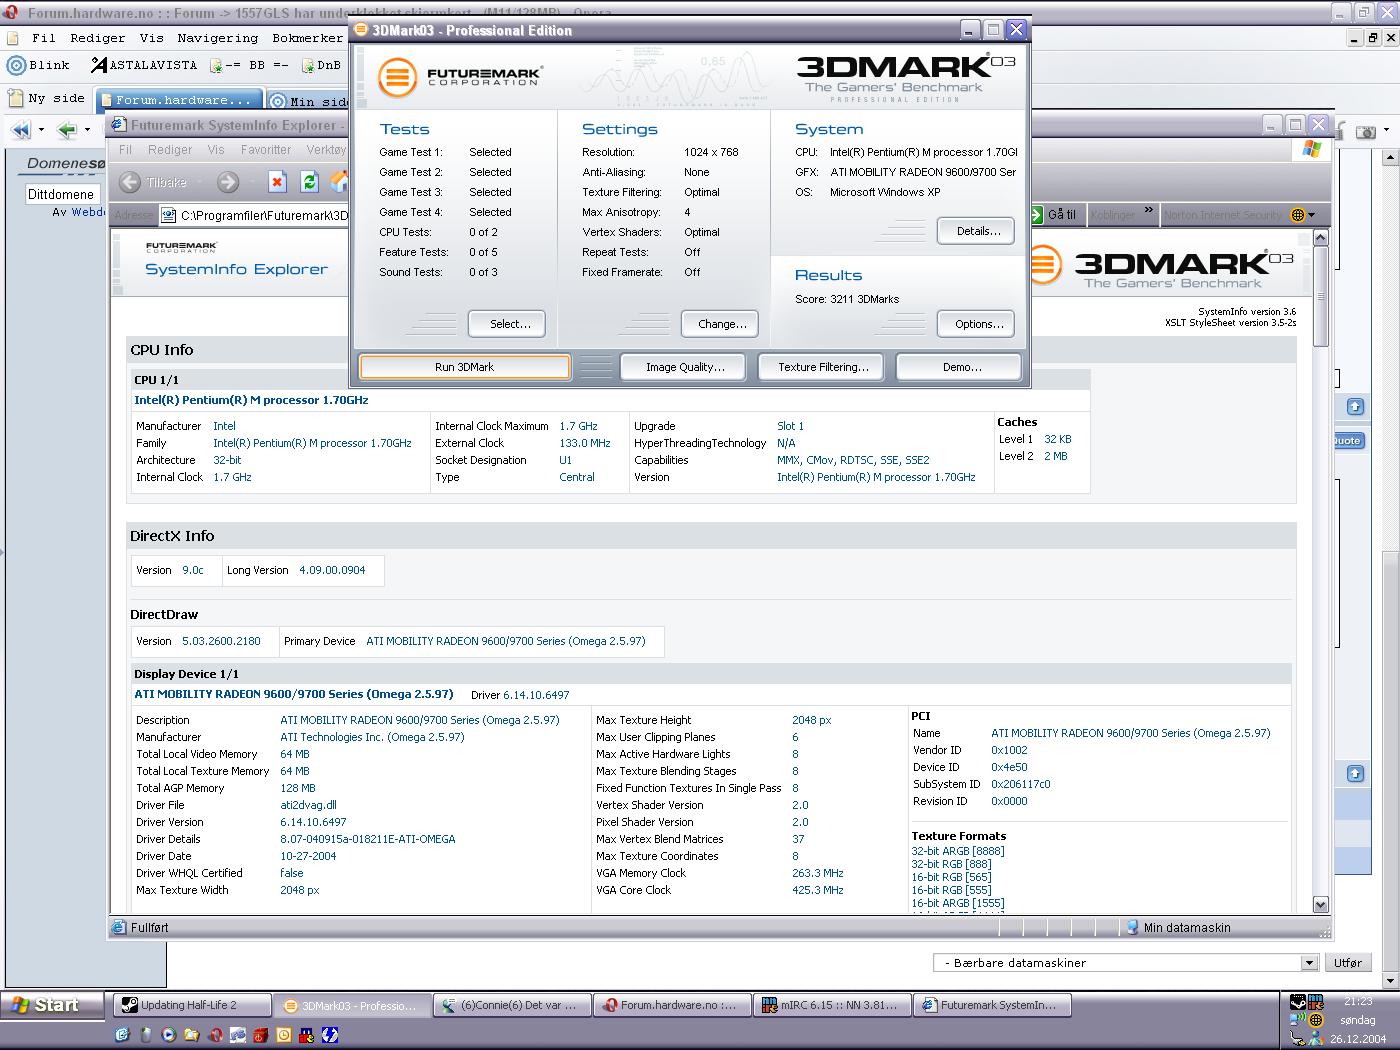Open the BB bookmark in Opera
1400x1050 pixels.
[x=250, y=65]
